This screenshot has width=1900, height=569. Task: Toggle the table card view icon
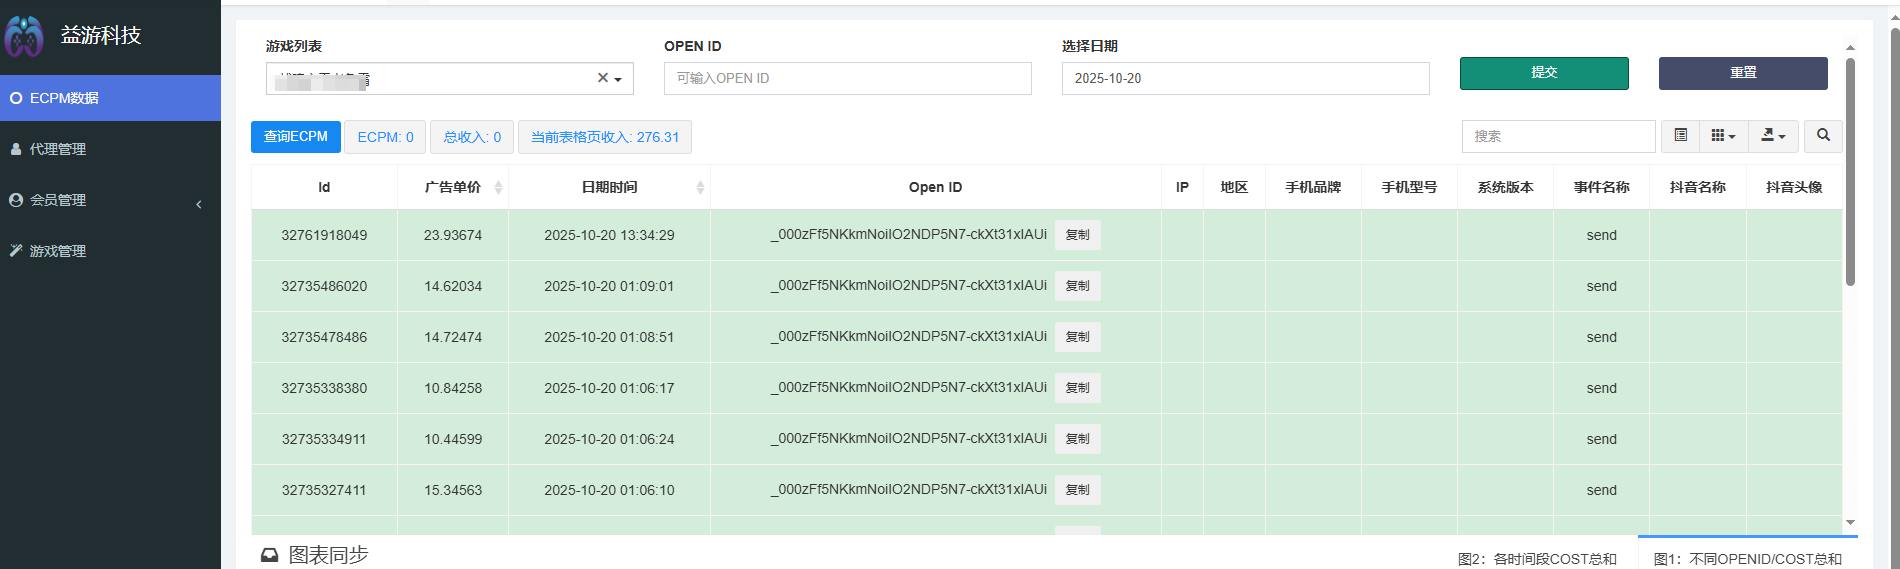coord(1681,136)
